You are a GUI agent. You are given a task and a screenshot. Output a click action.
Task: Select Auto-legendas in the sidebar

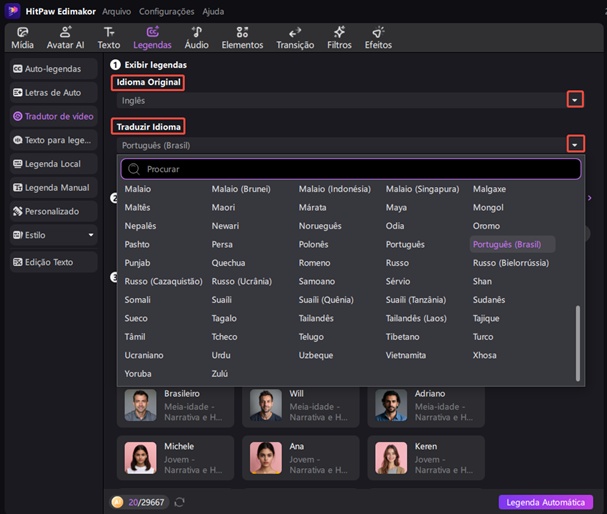pyautogui.click(x=53, y=69)
